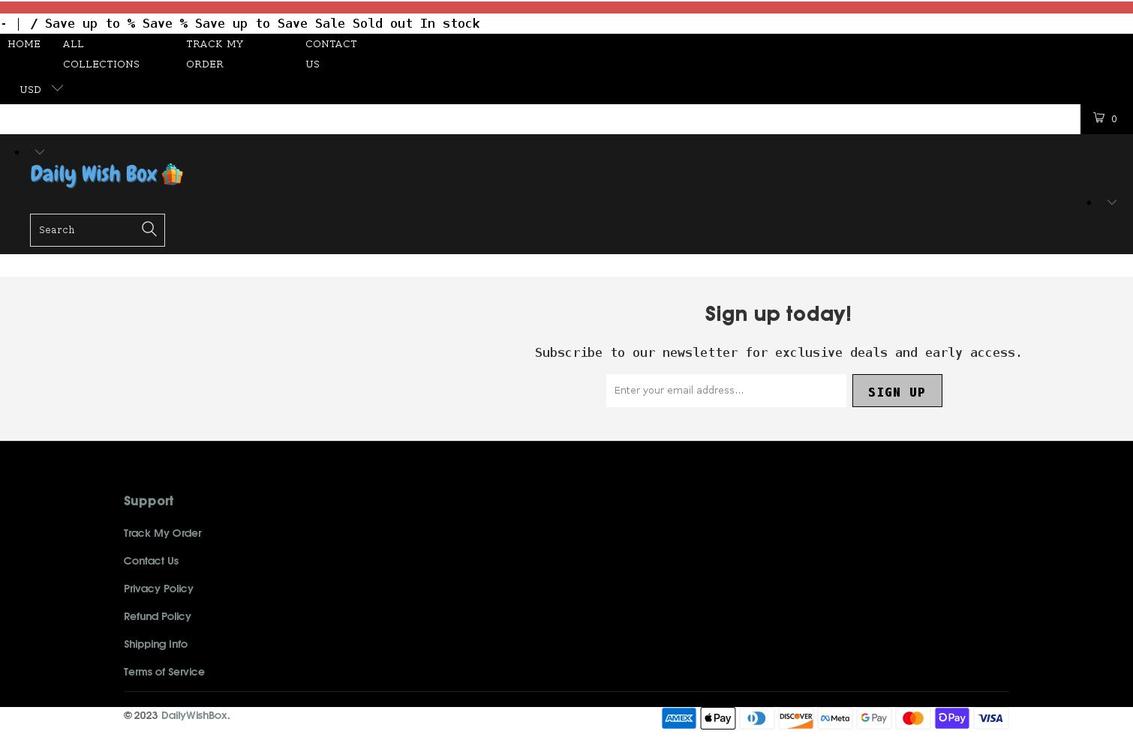Image resolution: width=1133 pixels, height=740 pixels.
Task: Open Refund Policy footer link
Action: [157, 616]
